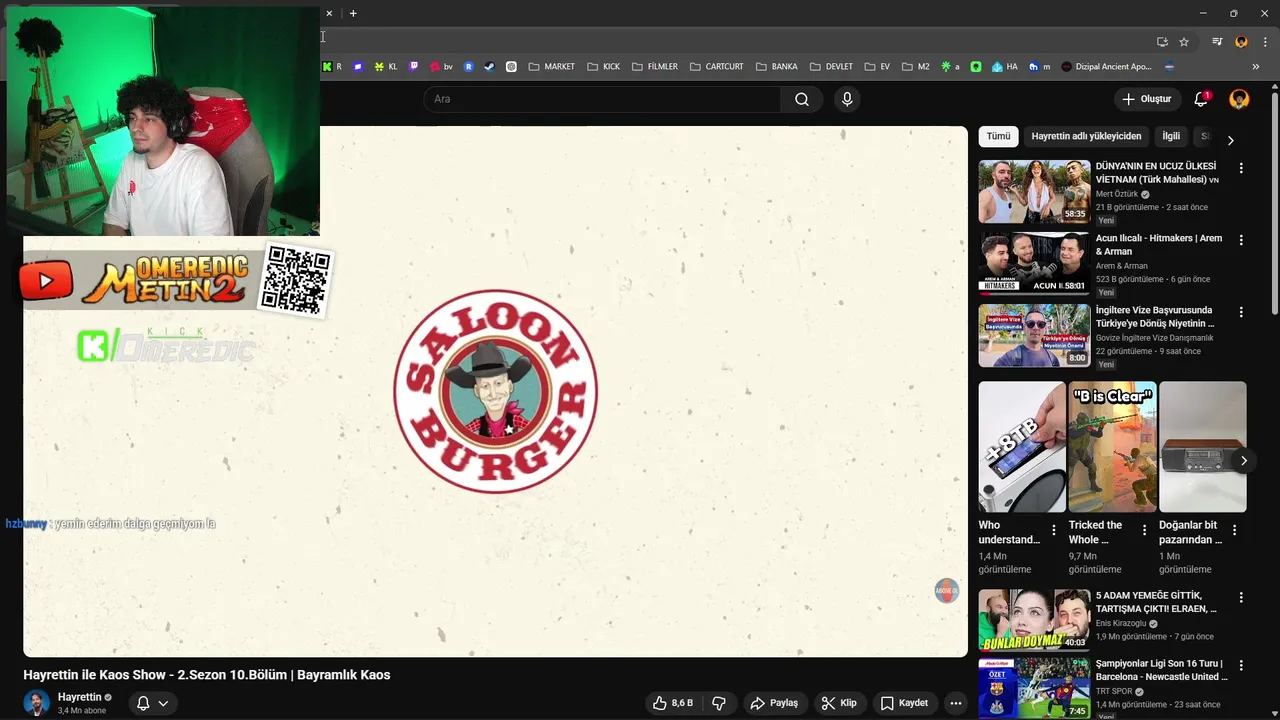
Task: Open the Hayrettin channel avatar
Action: click(x=37, y=703)
